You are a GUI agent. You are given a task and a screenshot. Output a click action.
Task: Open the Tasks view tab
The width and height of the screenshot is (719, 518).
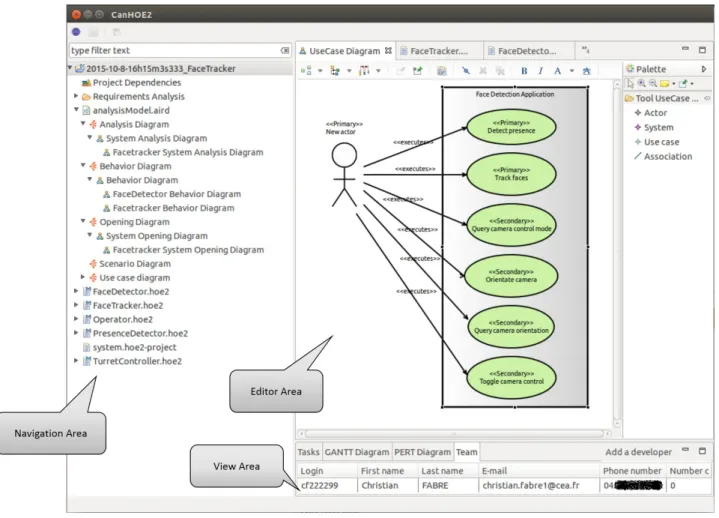pos(308,452)
